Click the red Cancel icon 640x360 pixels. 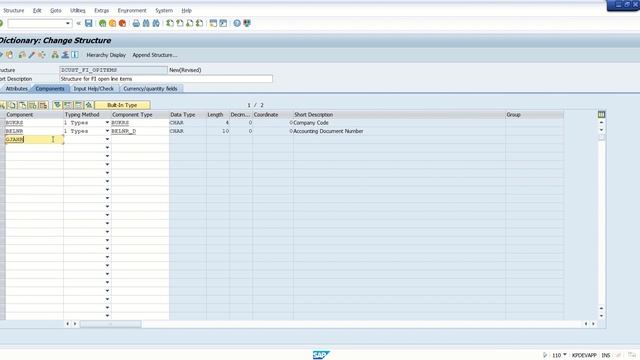(x=122, y=23)
